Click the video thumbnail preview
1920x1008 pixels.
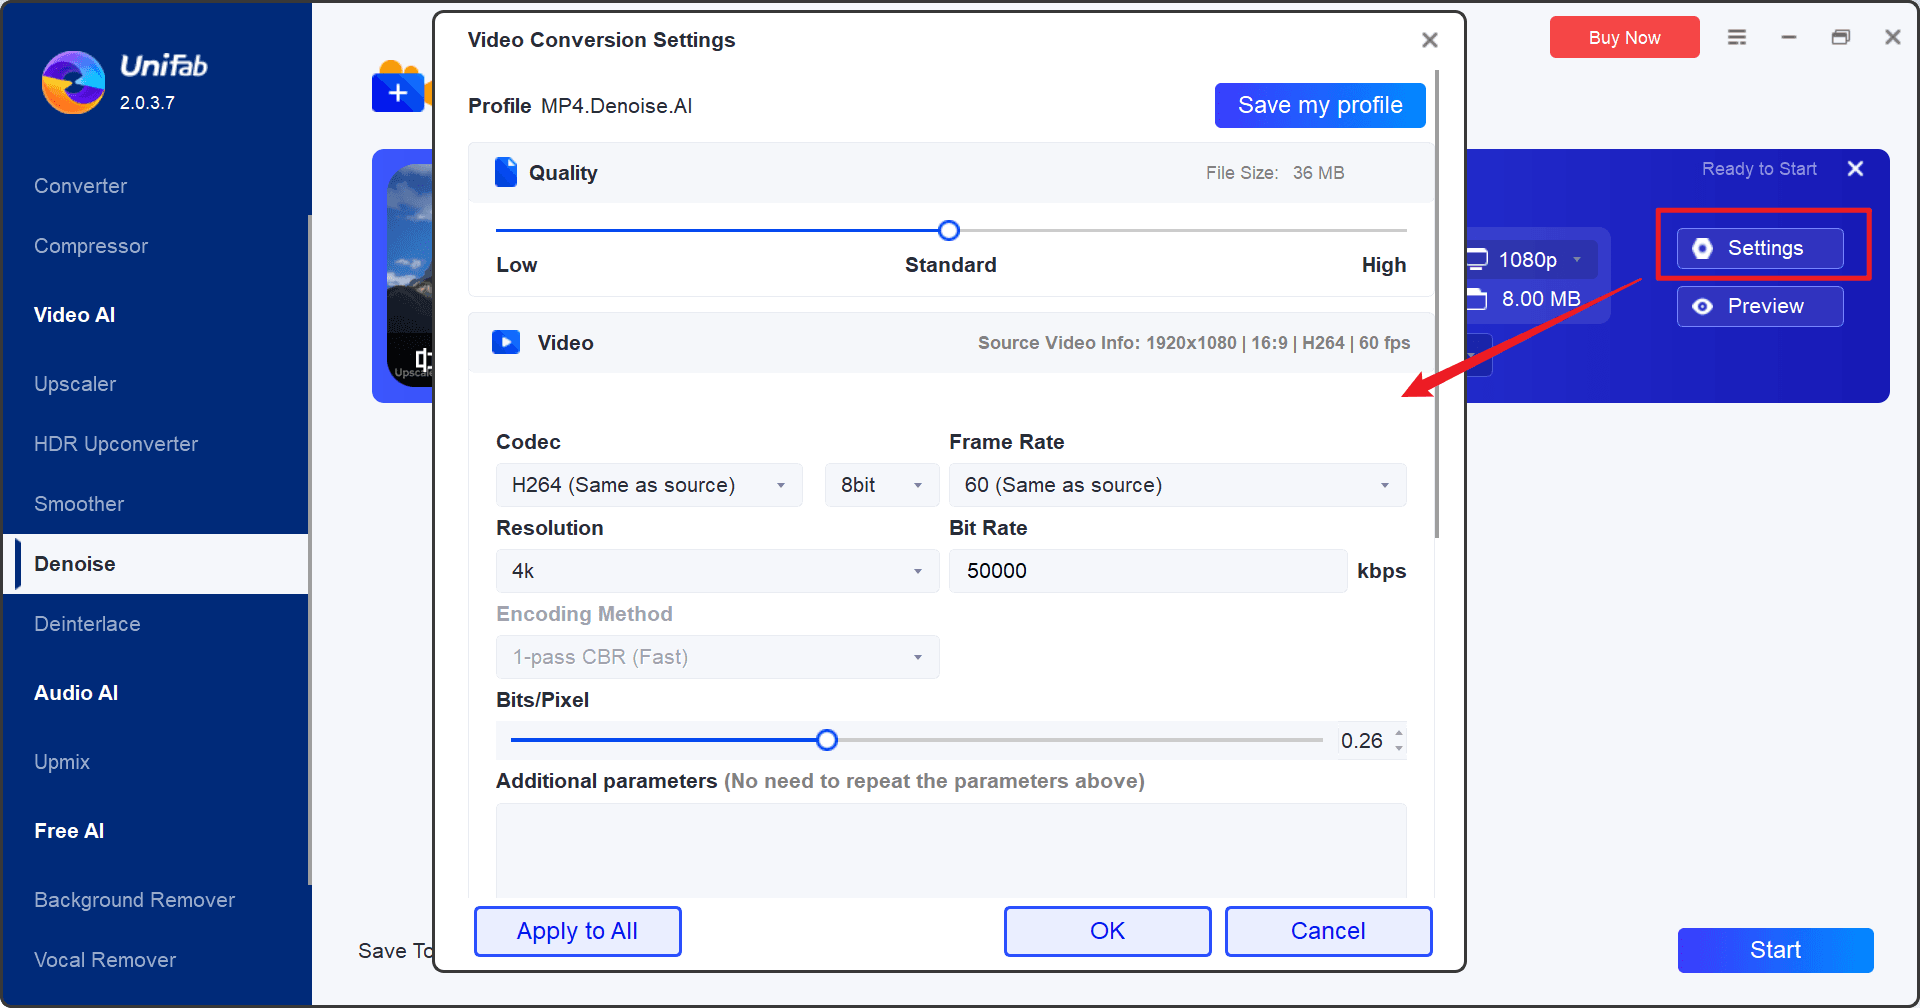[410, 275]
